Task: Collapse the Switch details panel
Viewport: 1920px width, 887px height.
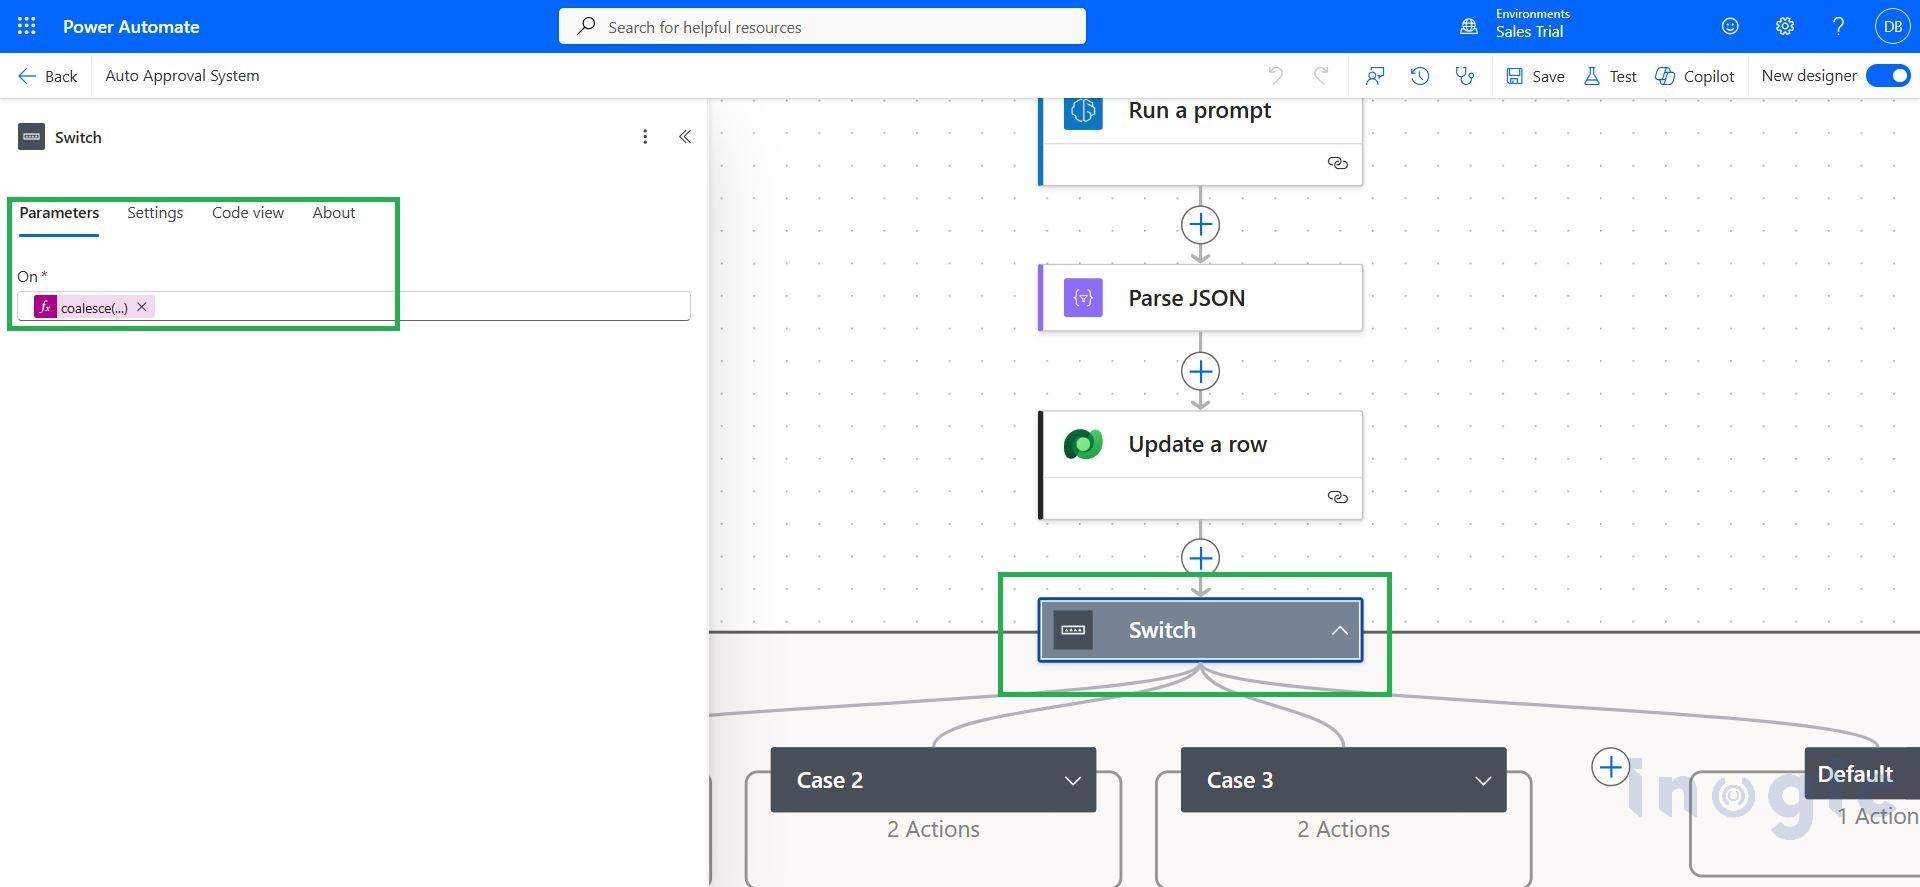Action: tap(685, 137)
